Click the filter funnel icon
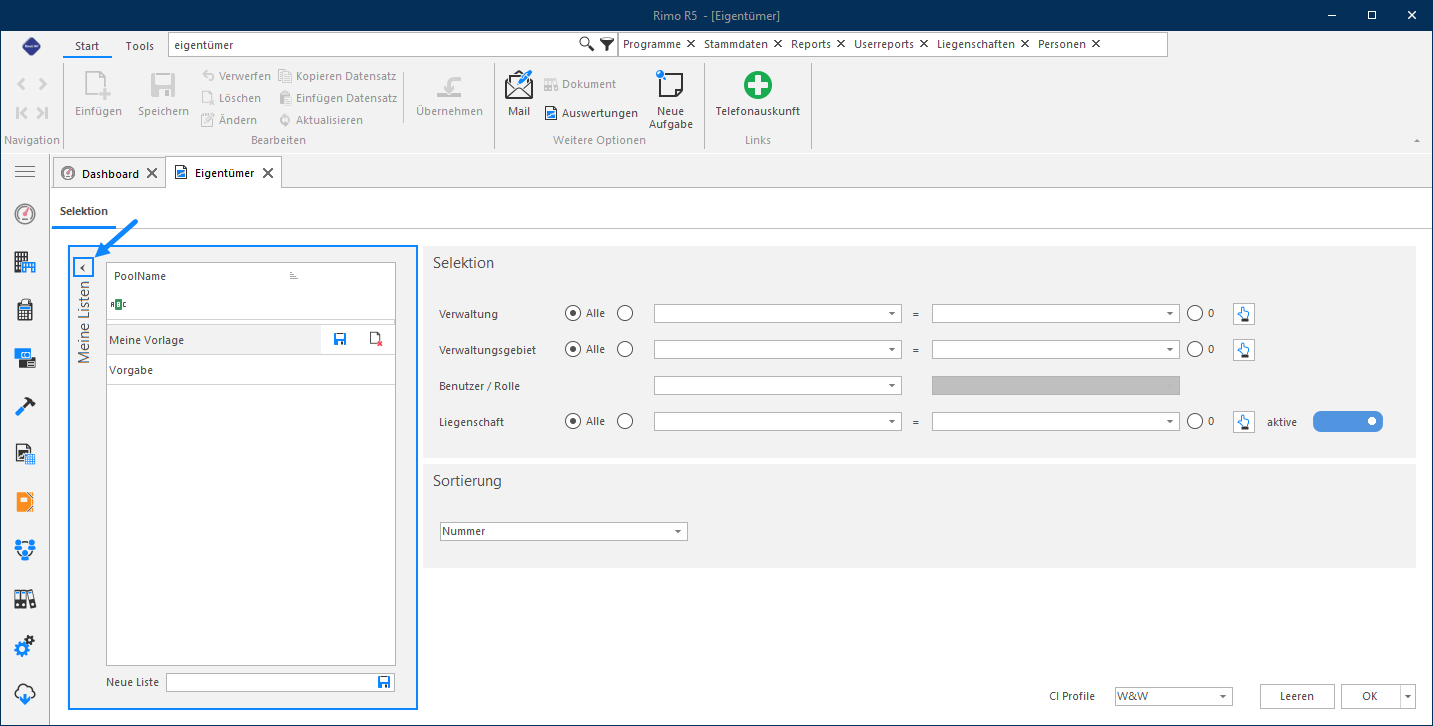1433x726 pixels. 606,44
